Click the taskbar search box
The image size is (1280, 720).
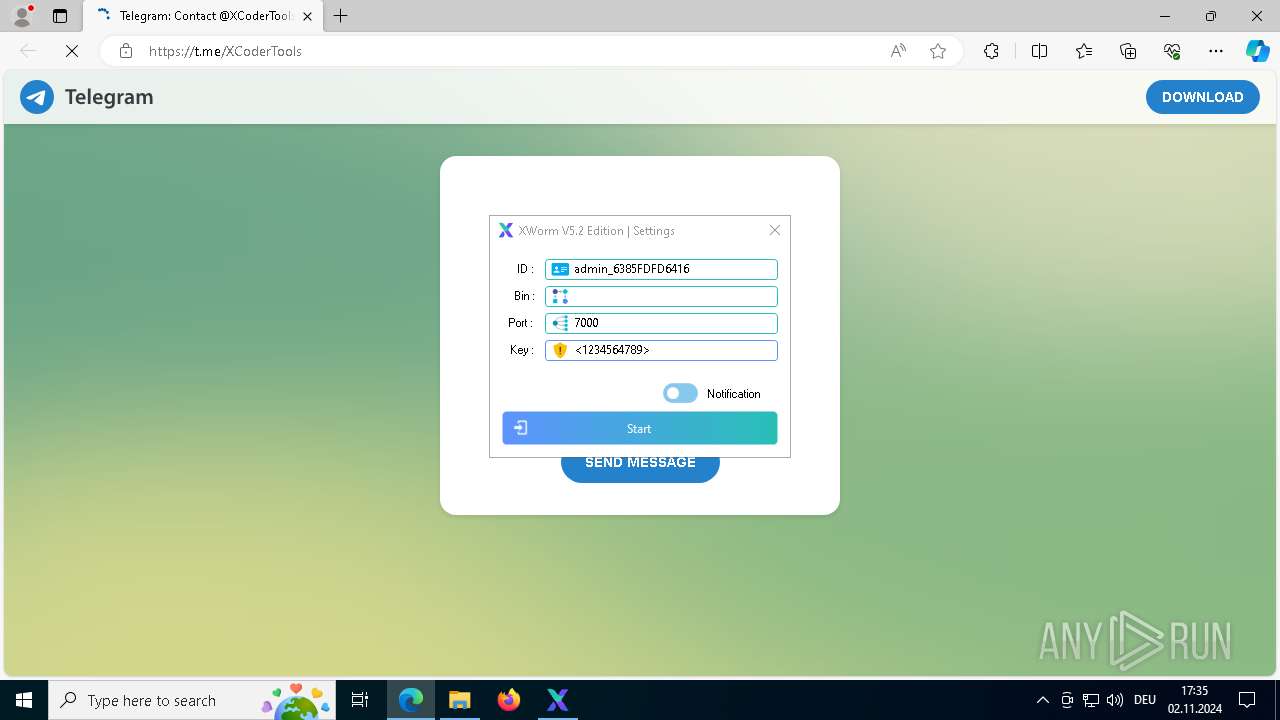pyautogui.click(x=192, y=700)
